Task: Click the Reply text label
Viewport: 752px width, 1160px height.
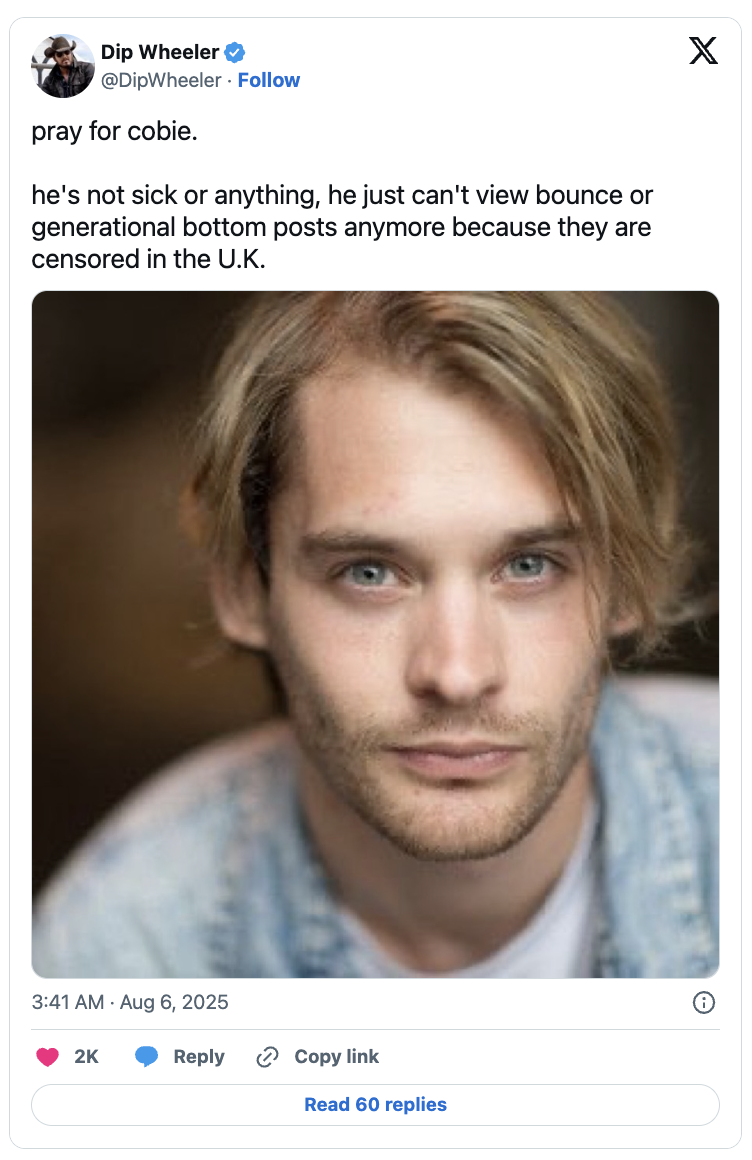Action: pos(198,1056)
